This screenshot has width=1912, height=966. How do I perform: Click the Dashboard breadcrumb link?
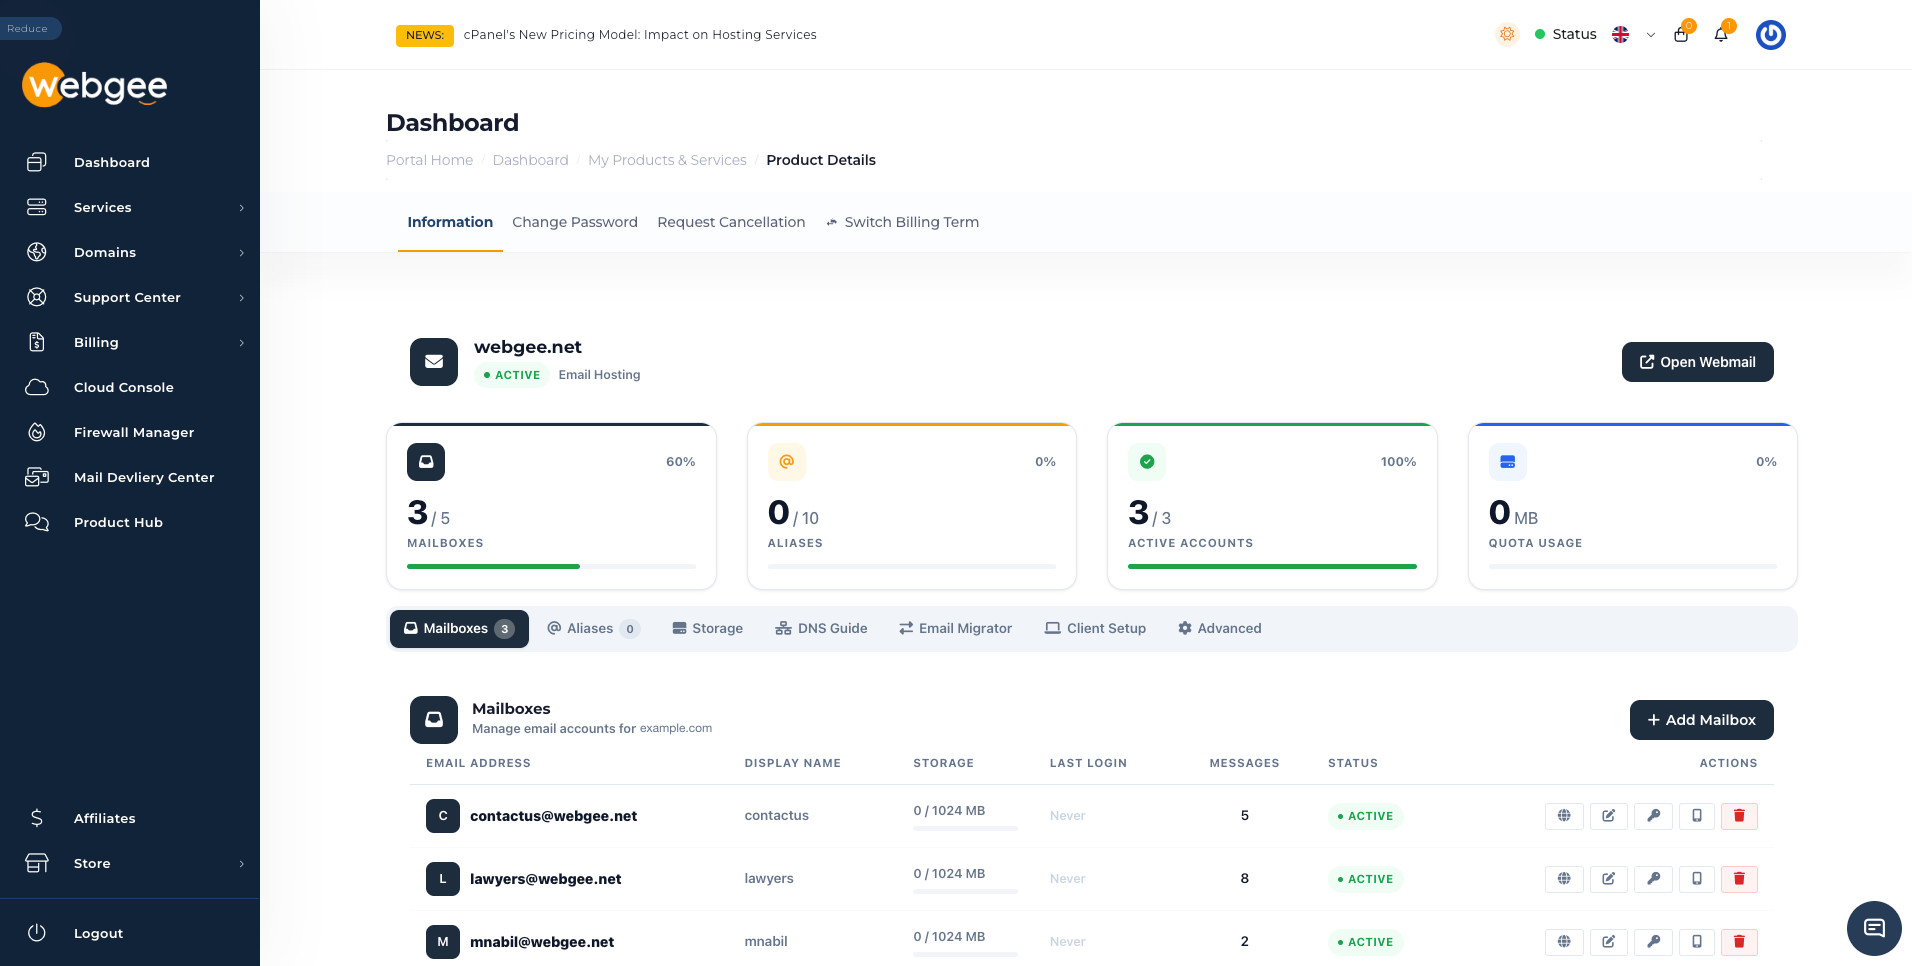pos(530,160)
